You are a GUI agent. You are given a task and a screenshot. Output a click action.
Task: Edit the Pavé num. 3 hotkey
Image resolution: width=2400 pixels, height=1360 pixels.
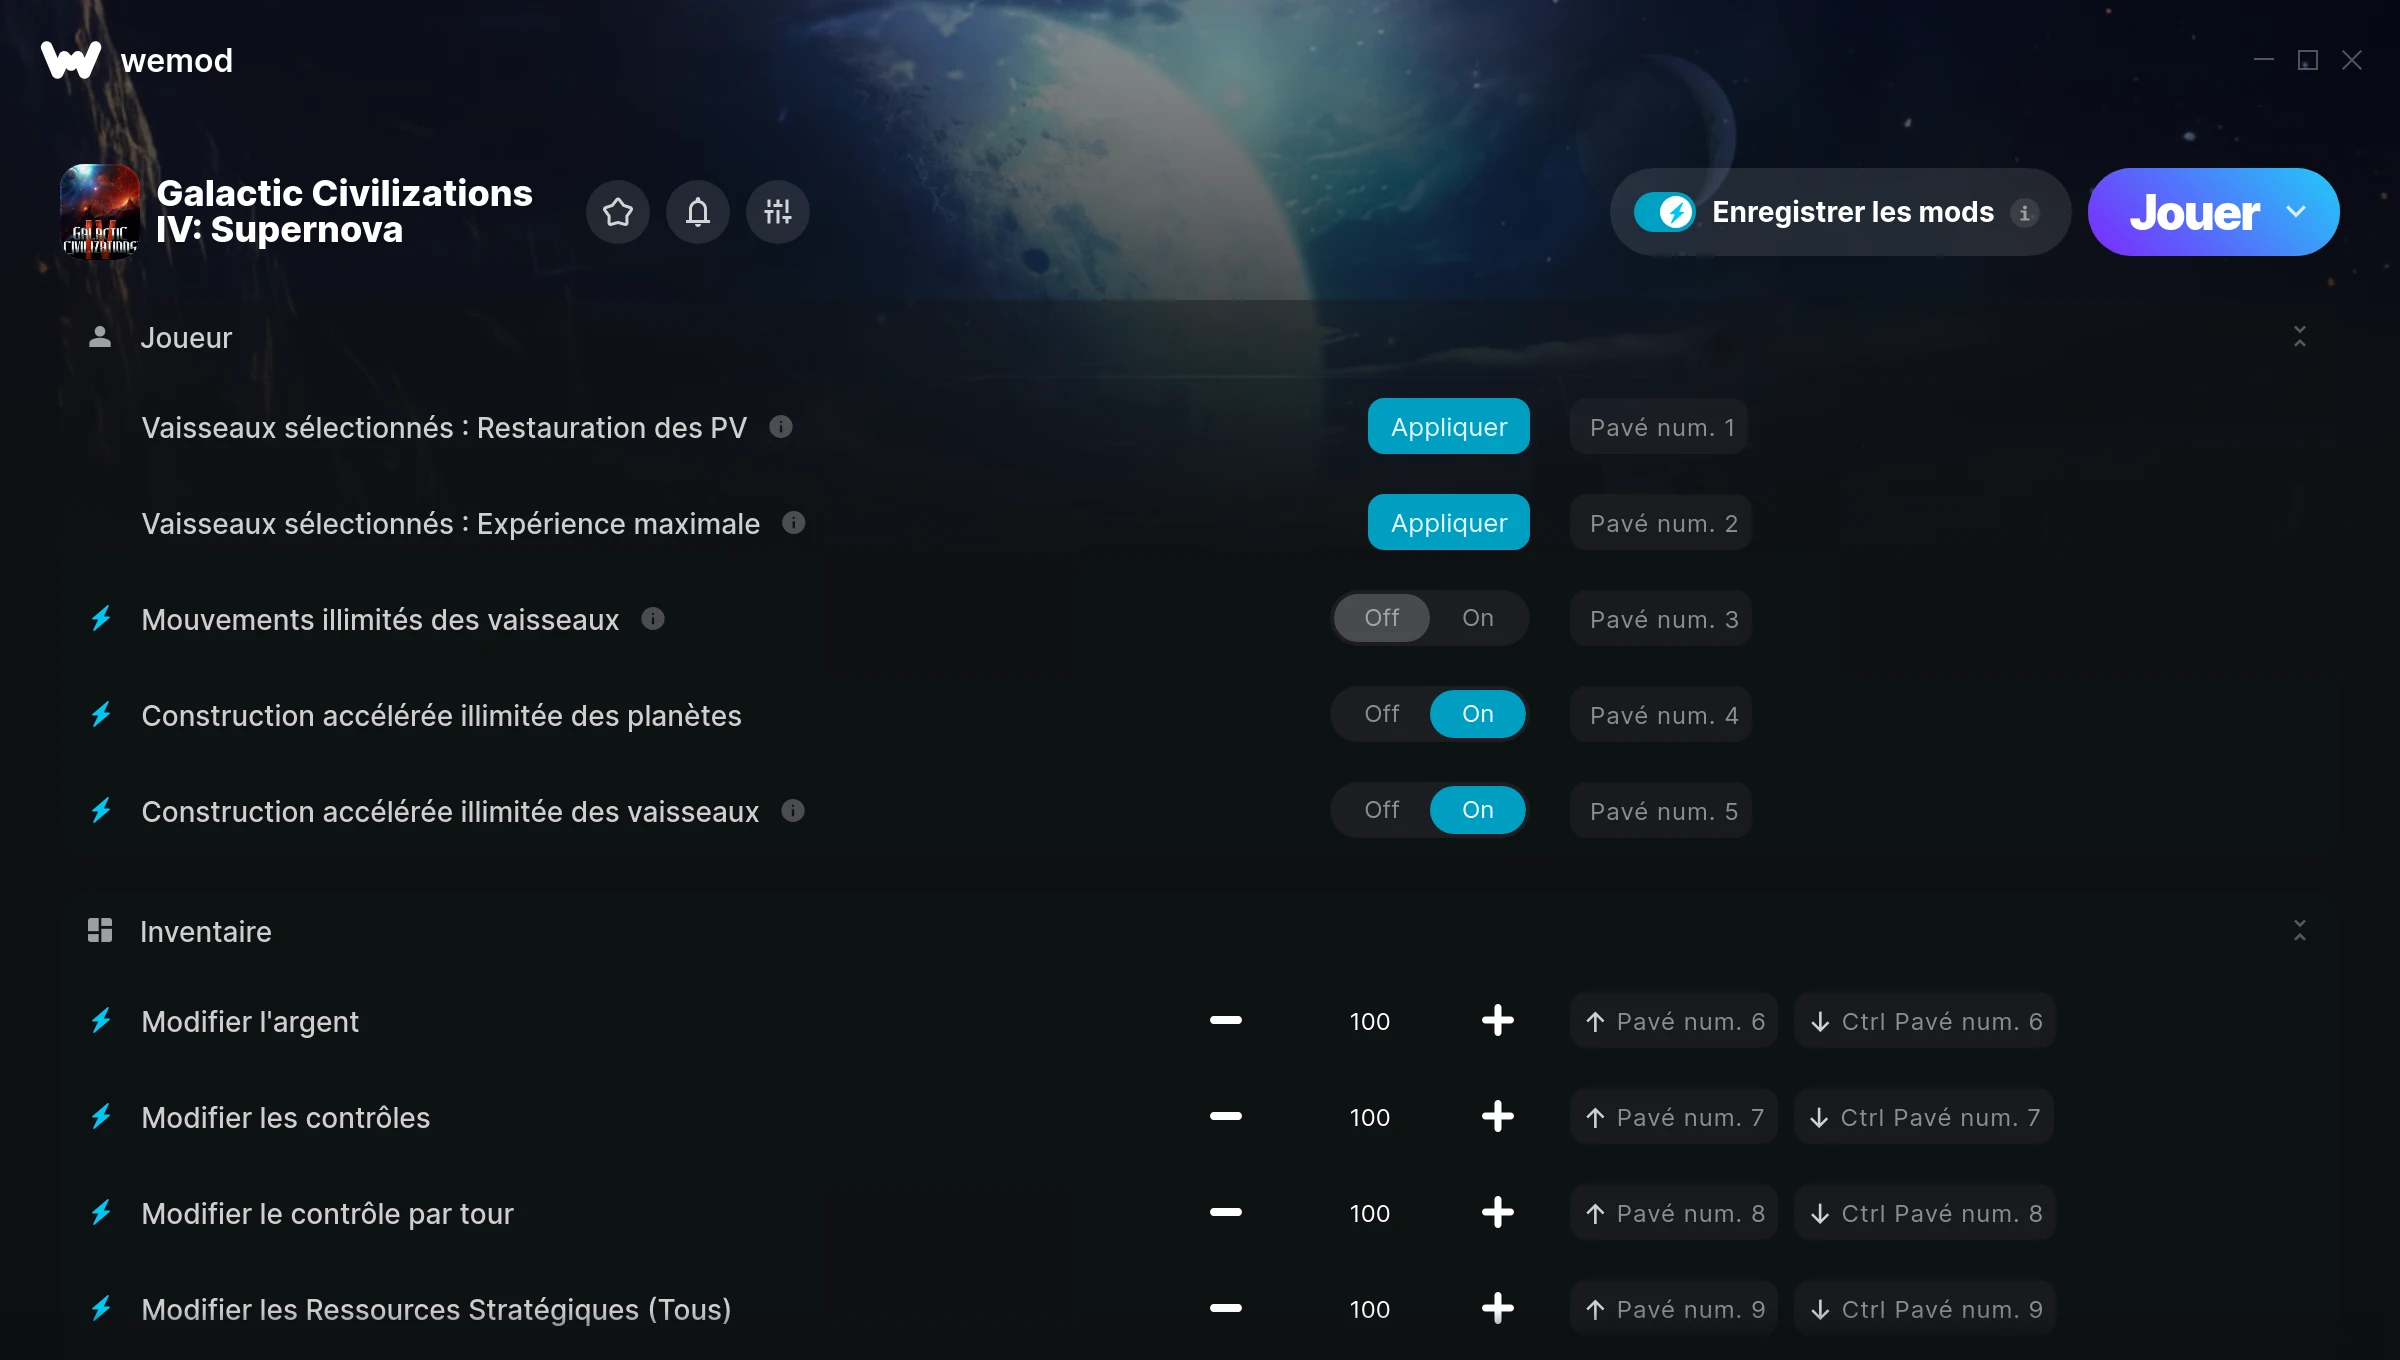pos(1661,619)
